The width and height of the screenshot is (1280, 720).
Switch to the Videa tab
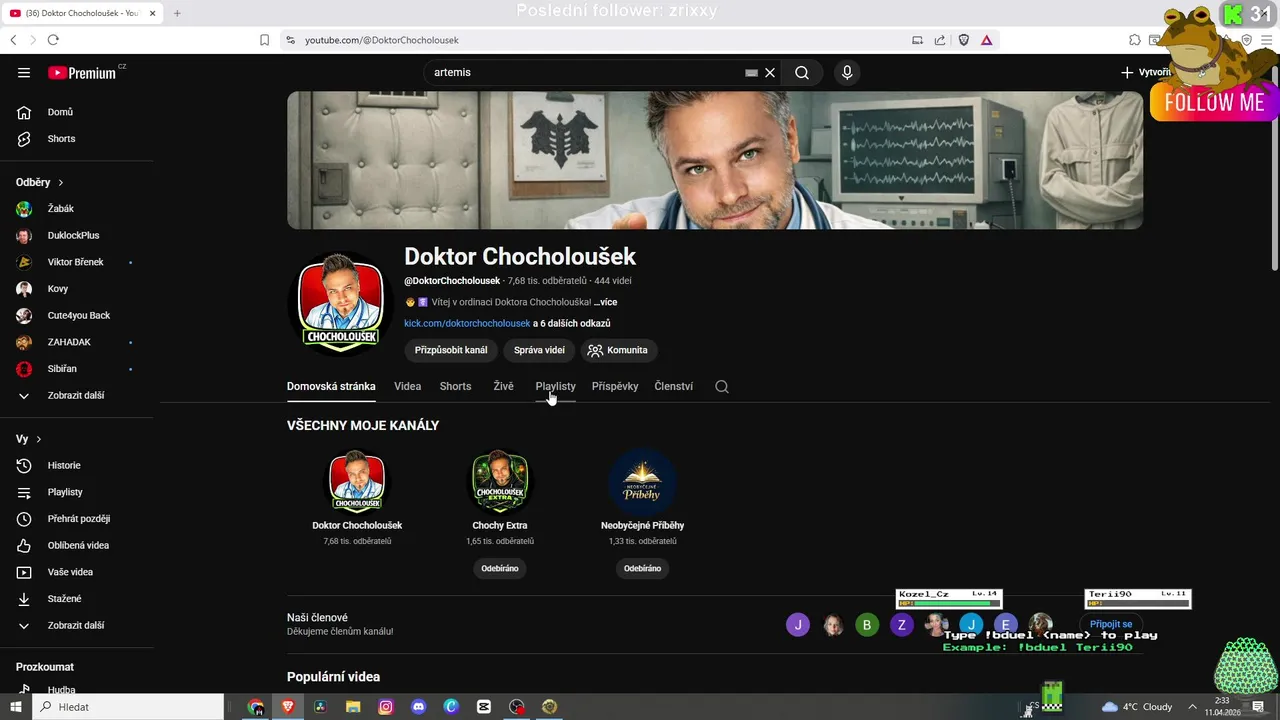pos(407,386)
